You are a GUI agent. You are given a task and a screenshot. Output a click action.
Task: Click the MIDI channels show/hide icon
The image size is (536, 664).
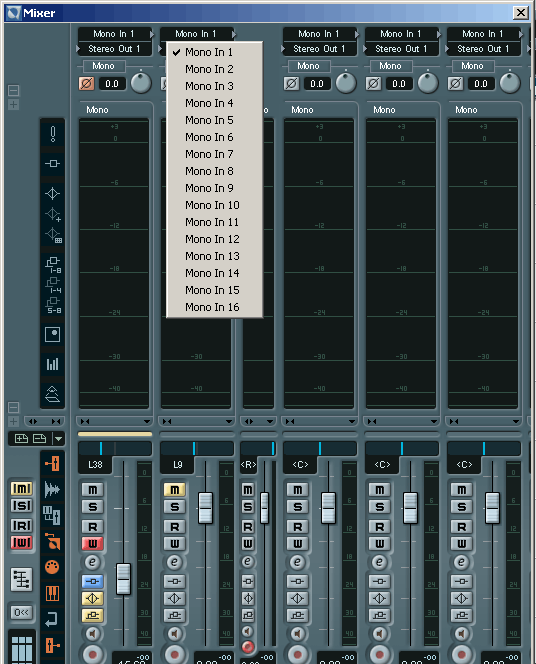coord(52,567)
